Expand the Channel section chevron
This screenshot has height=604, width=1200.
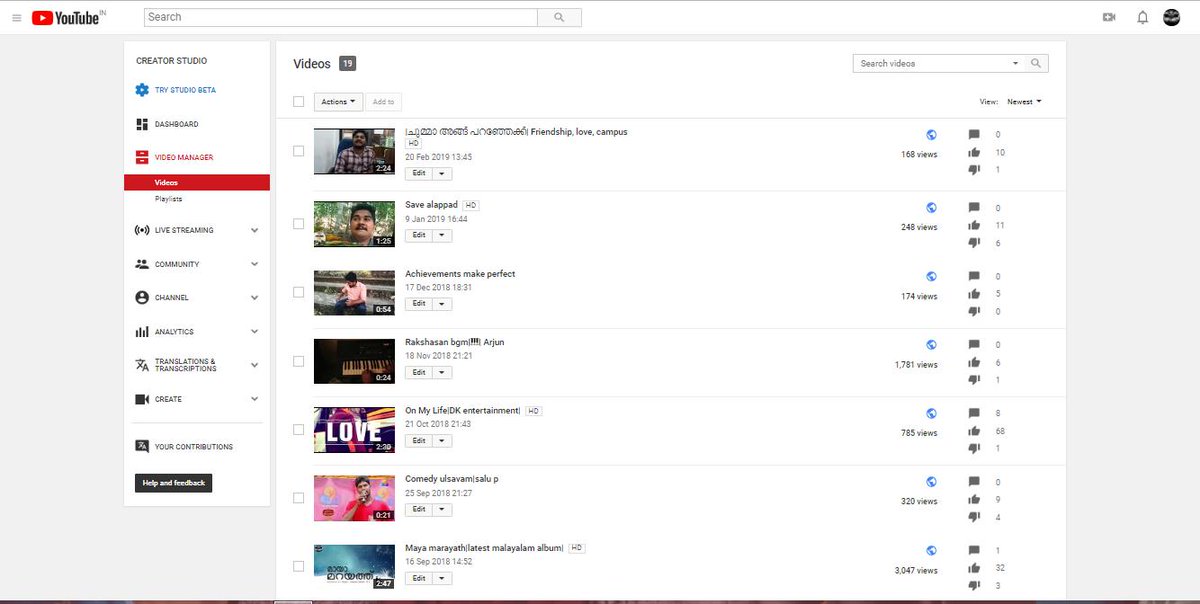point(254,298)
